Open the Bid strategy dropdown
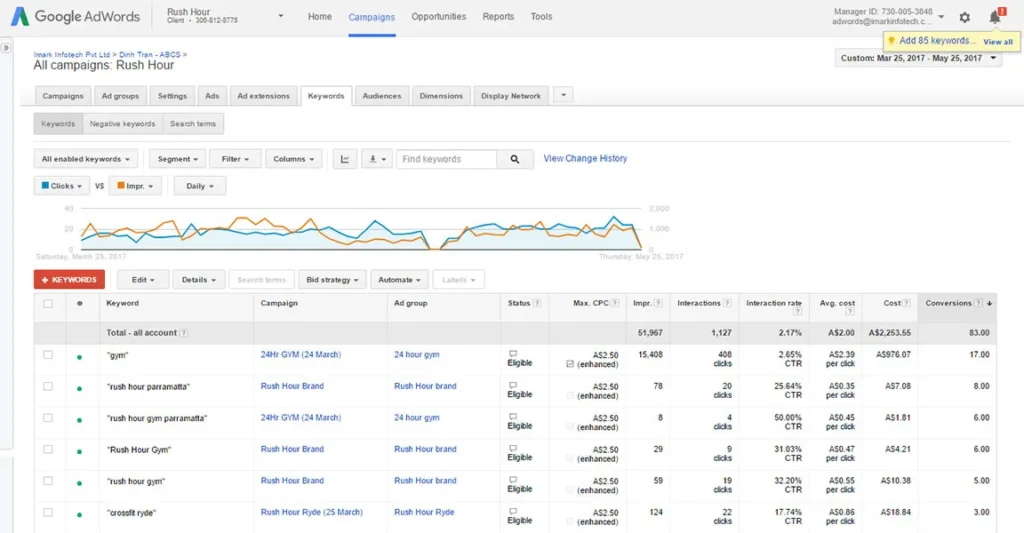Image resolution: width=1024 pixels, height=533 pixels. point(332,280)
